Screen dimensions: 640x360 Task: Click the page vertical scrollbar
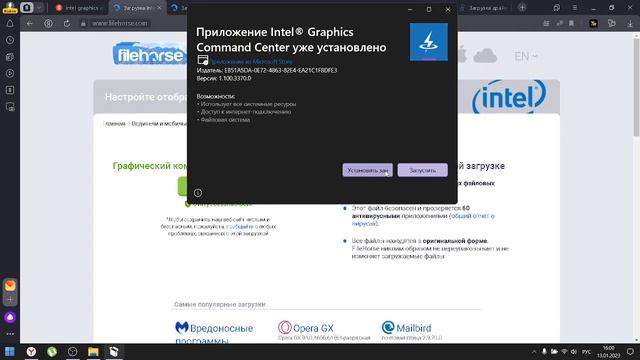click(x=636, y=86)
